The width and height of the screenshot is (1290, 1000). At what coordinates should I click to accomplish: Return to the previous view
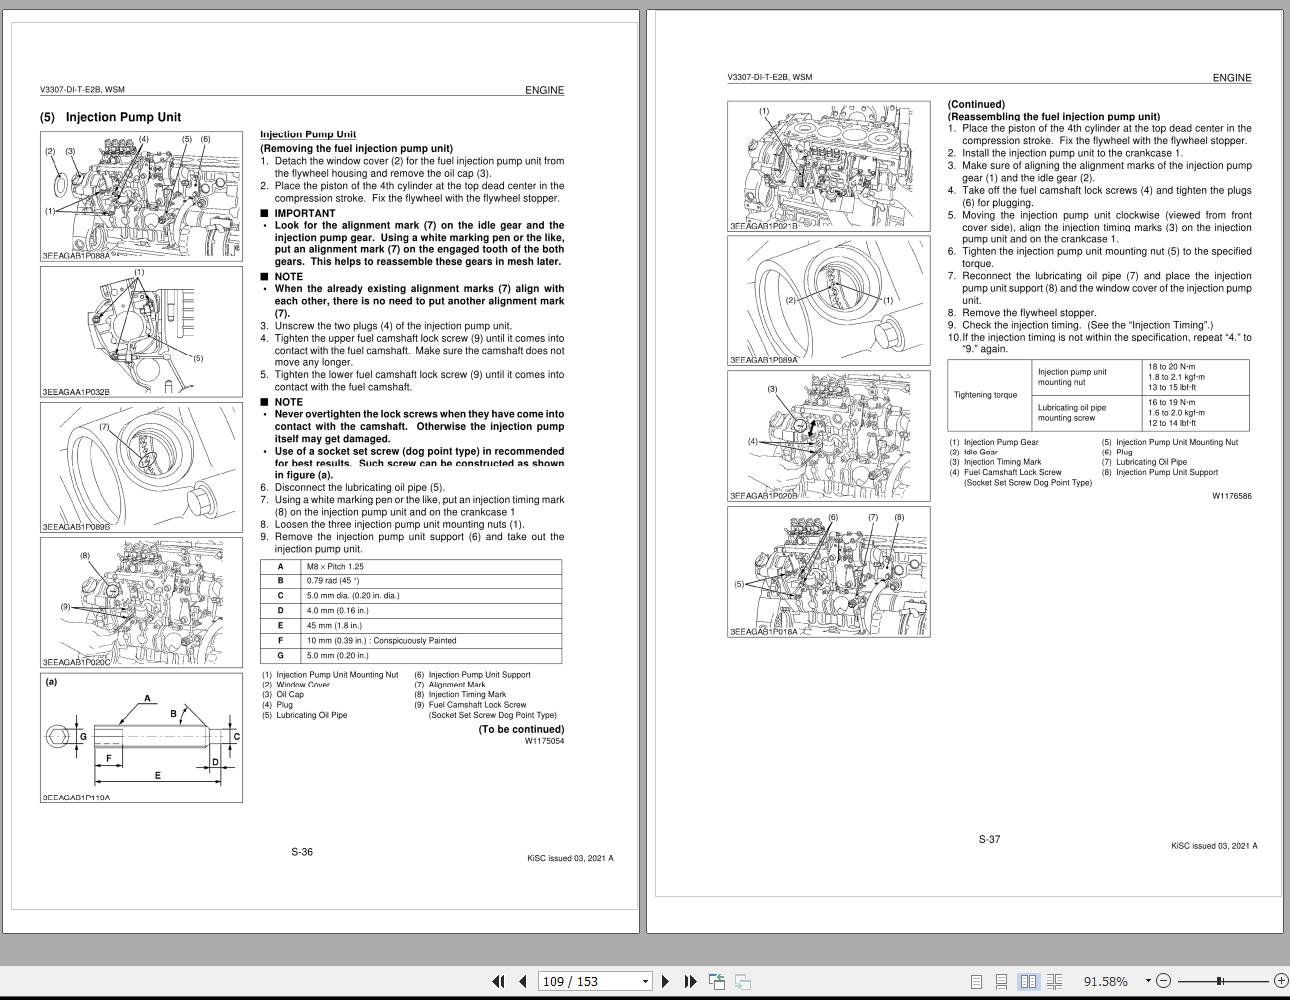[717, 981]
